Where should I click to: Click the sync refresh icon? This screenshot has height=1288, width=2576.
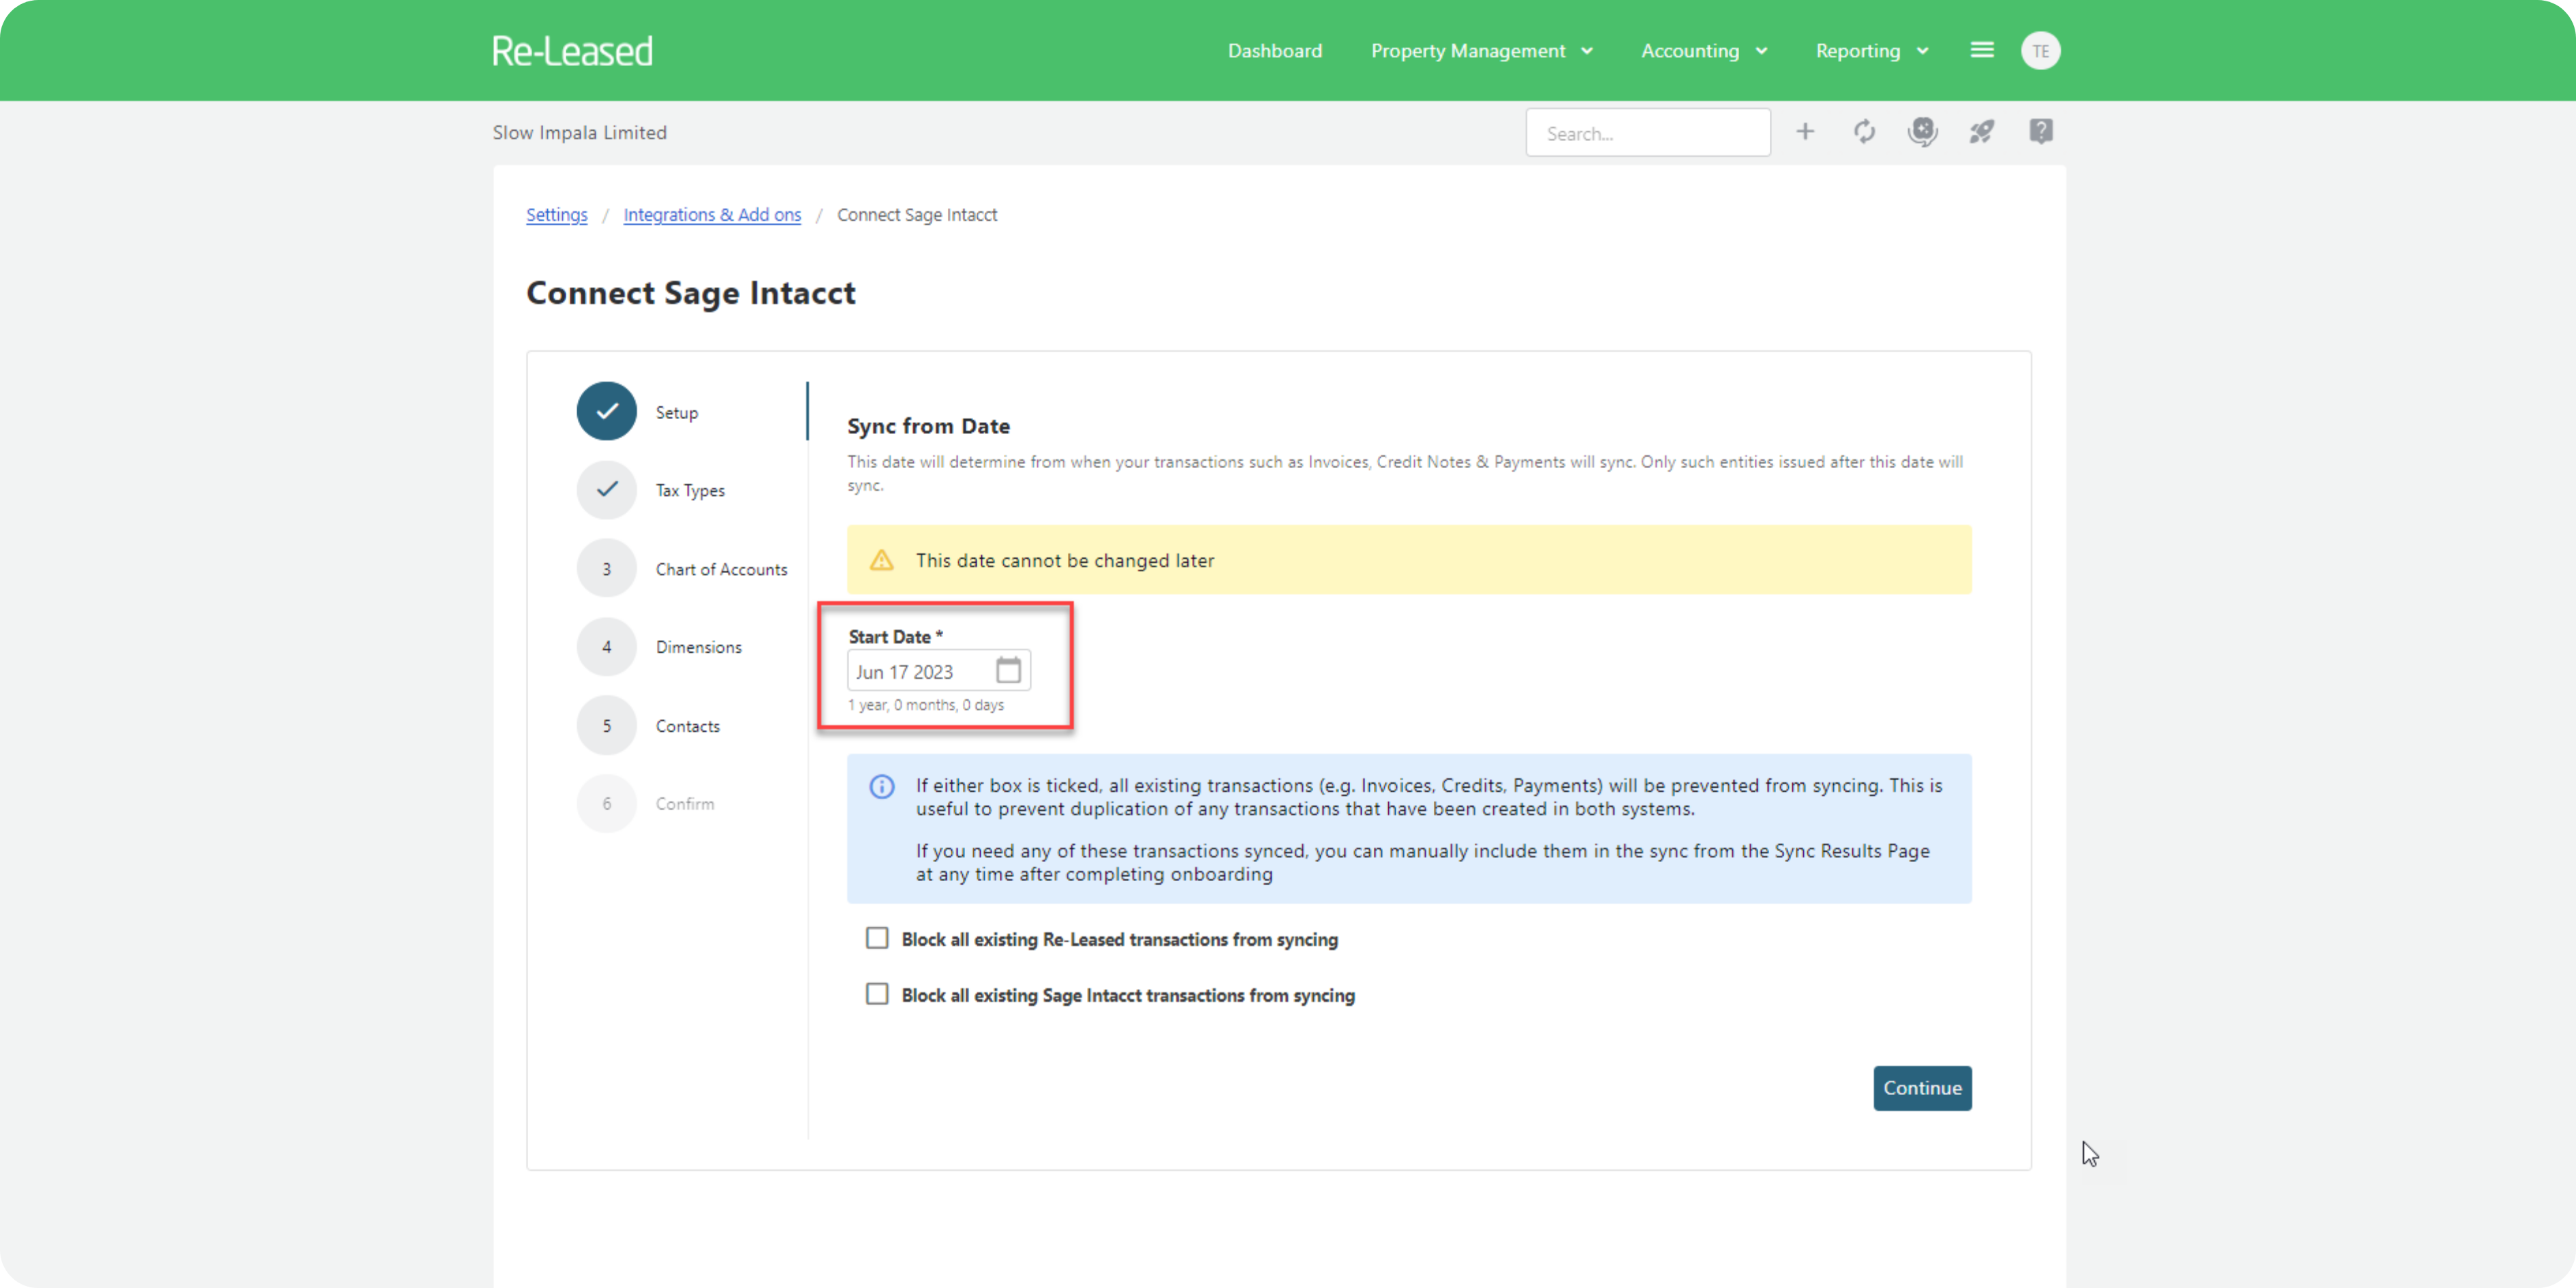[1863, 132]
